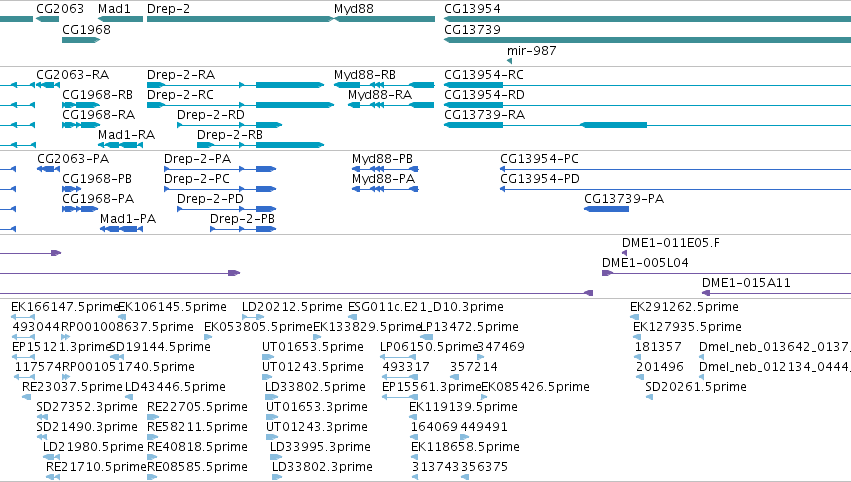Click protein CG13954-PC label
Image resolution: width=851 pixels, height=482 pixels.
coord(539,158)
